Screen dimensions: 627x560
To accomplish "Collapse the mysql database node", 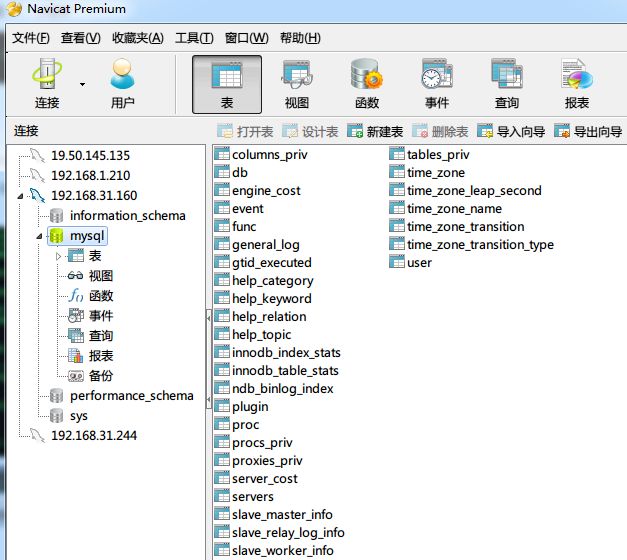I will [x=39, y=236].
